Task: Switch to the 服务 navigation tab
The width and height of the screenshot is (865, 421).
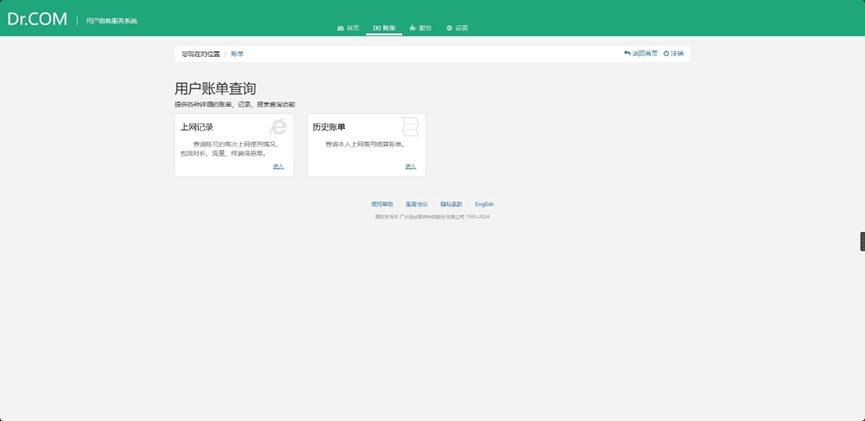Action: click(x=421, y=28)
